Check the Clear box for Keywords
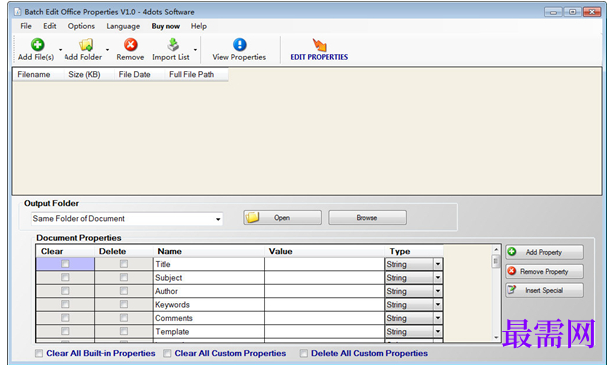The image size is (614, 365). (x=65, y=304)
